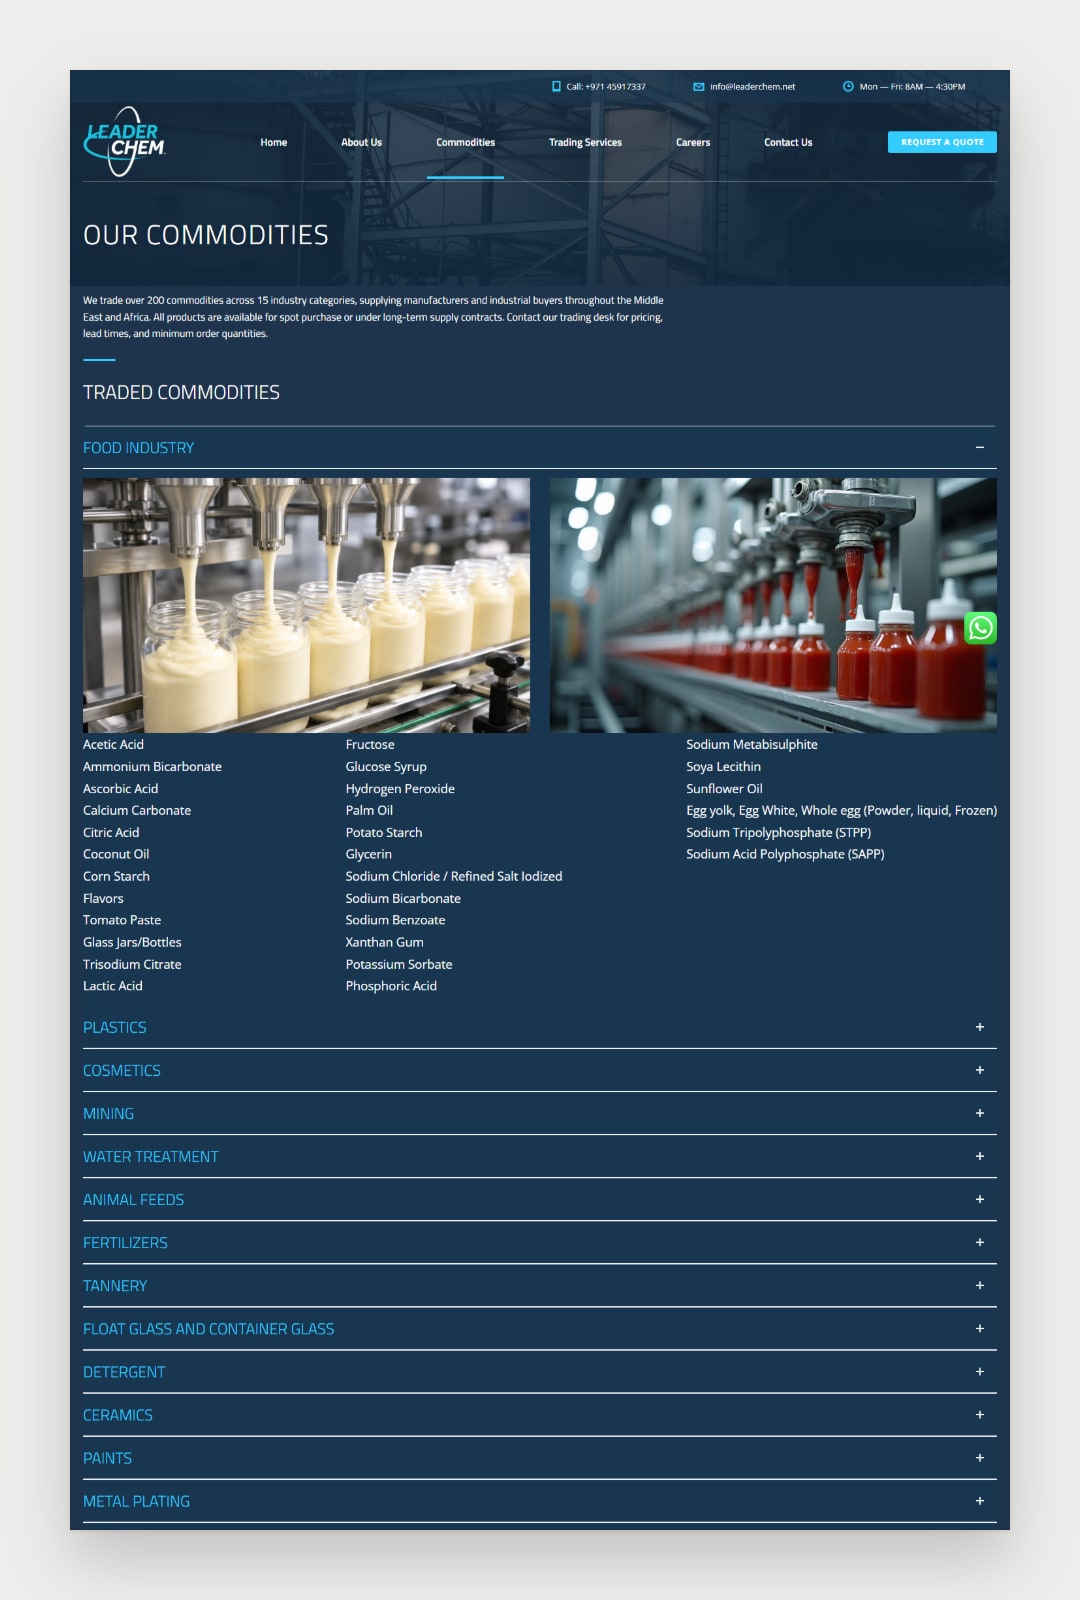This screenshot has width=1080, height=1600.
Task: Select Citric Acid in the list
Action: pyautogui.click(x=111, y=832)
